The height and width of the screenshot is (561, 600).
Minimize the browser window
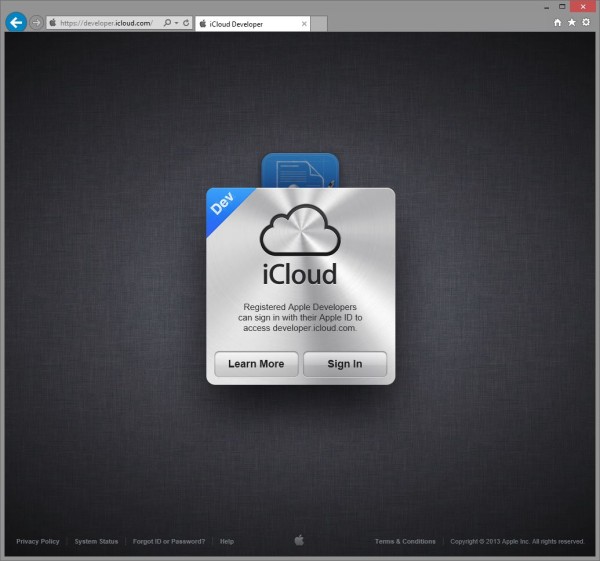point(546,7)
